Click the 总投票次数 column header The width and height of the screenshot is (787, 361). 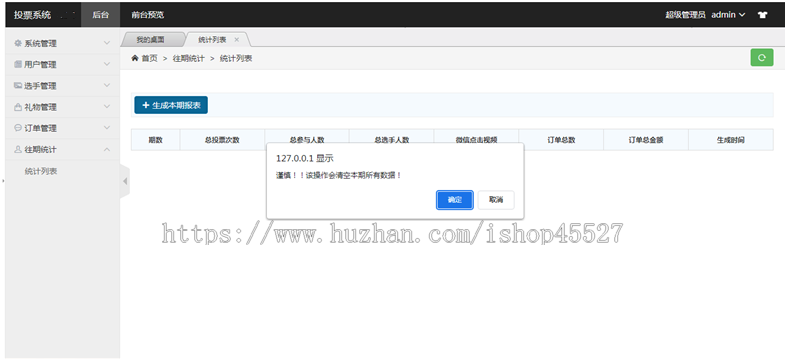(222, 140)
